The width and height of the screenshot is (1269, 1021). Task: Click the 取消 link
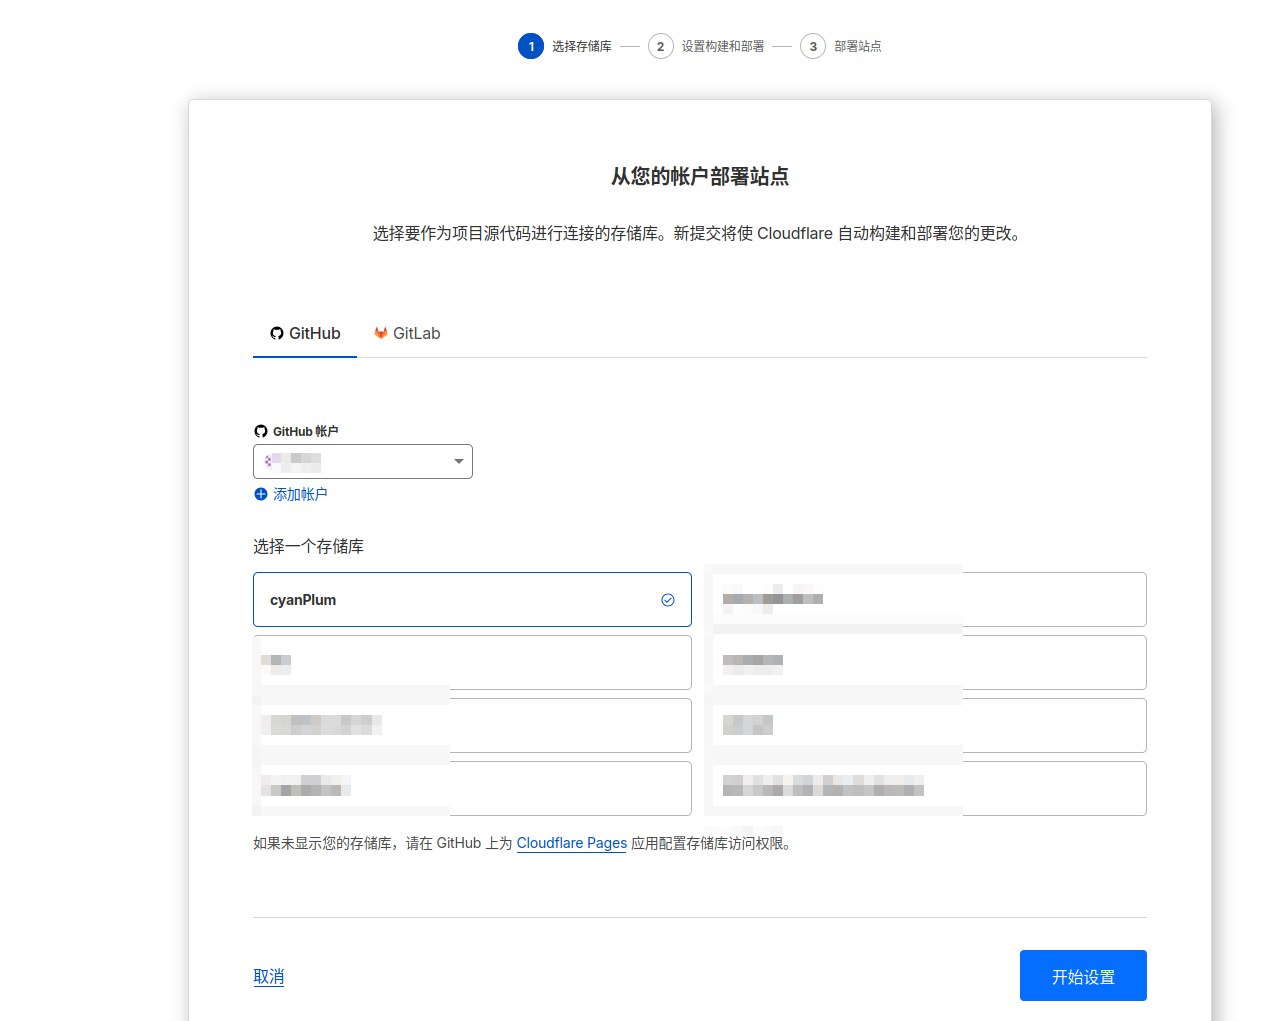pos(269,976)
